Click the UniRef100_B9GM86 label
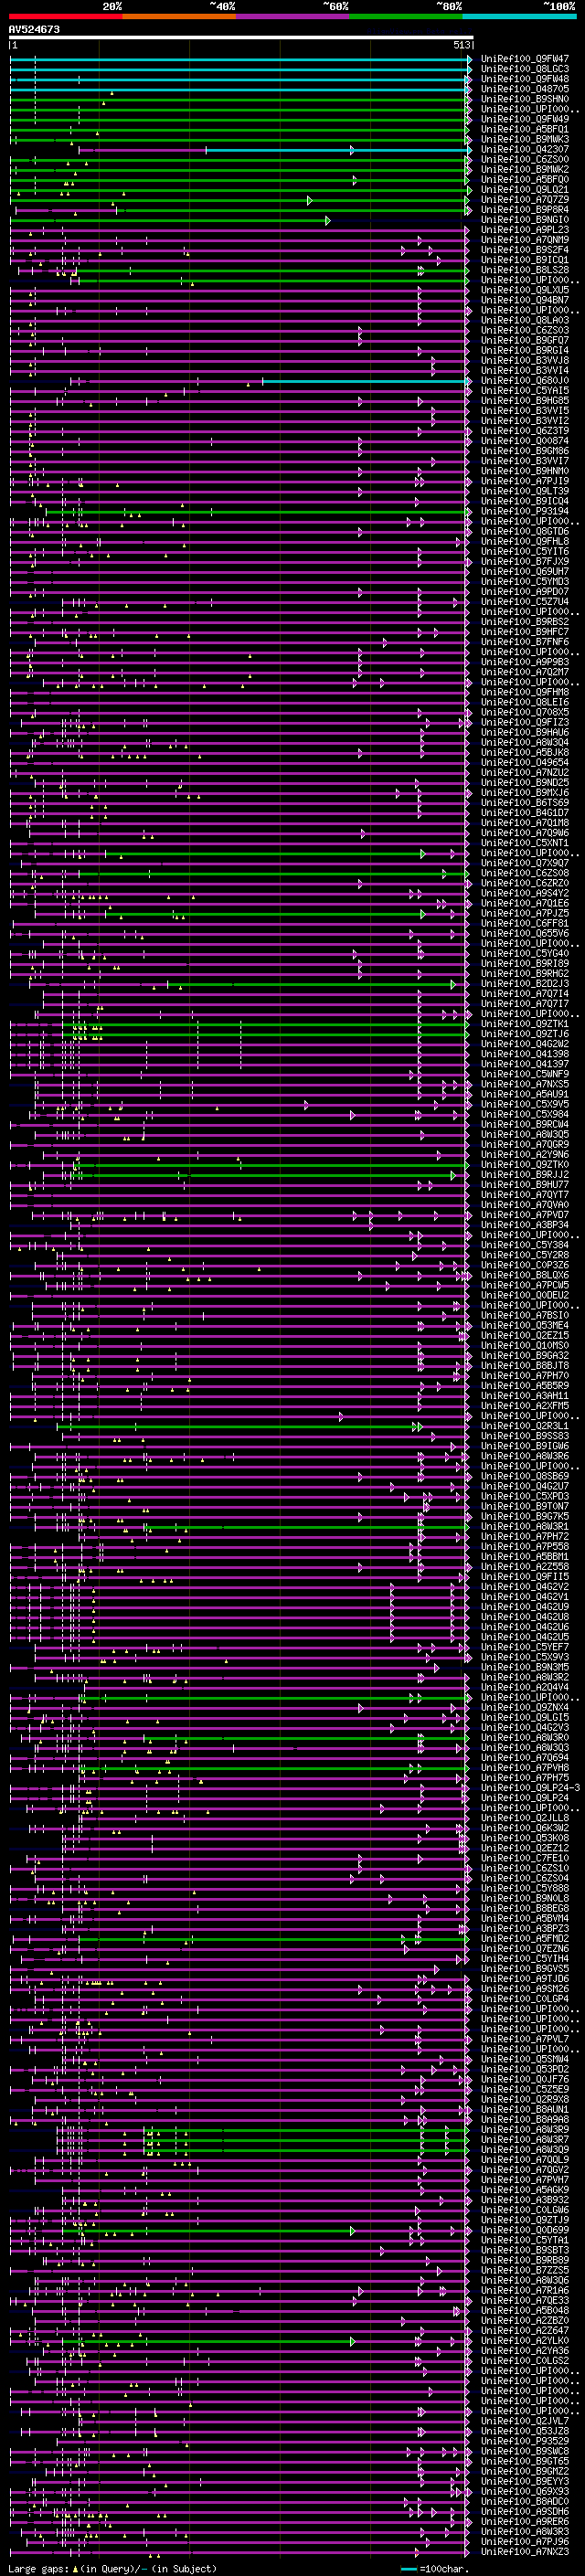Screen dimensions: 585x2576 (525, 450)
